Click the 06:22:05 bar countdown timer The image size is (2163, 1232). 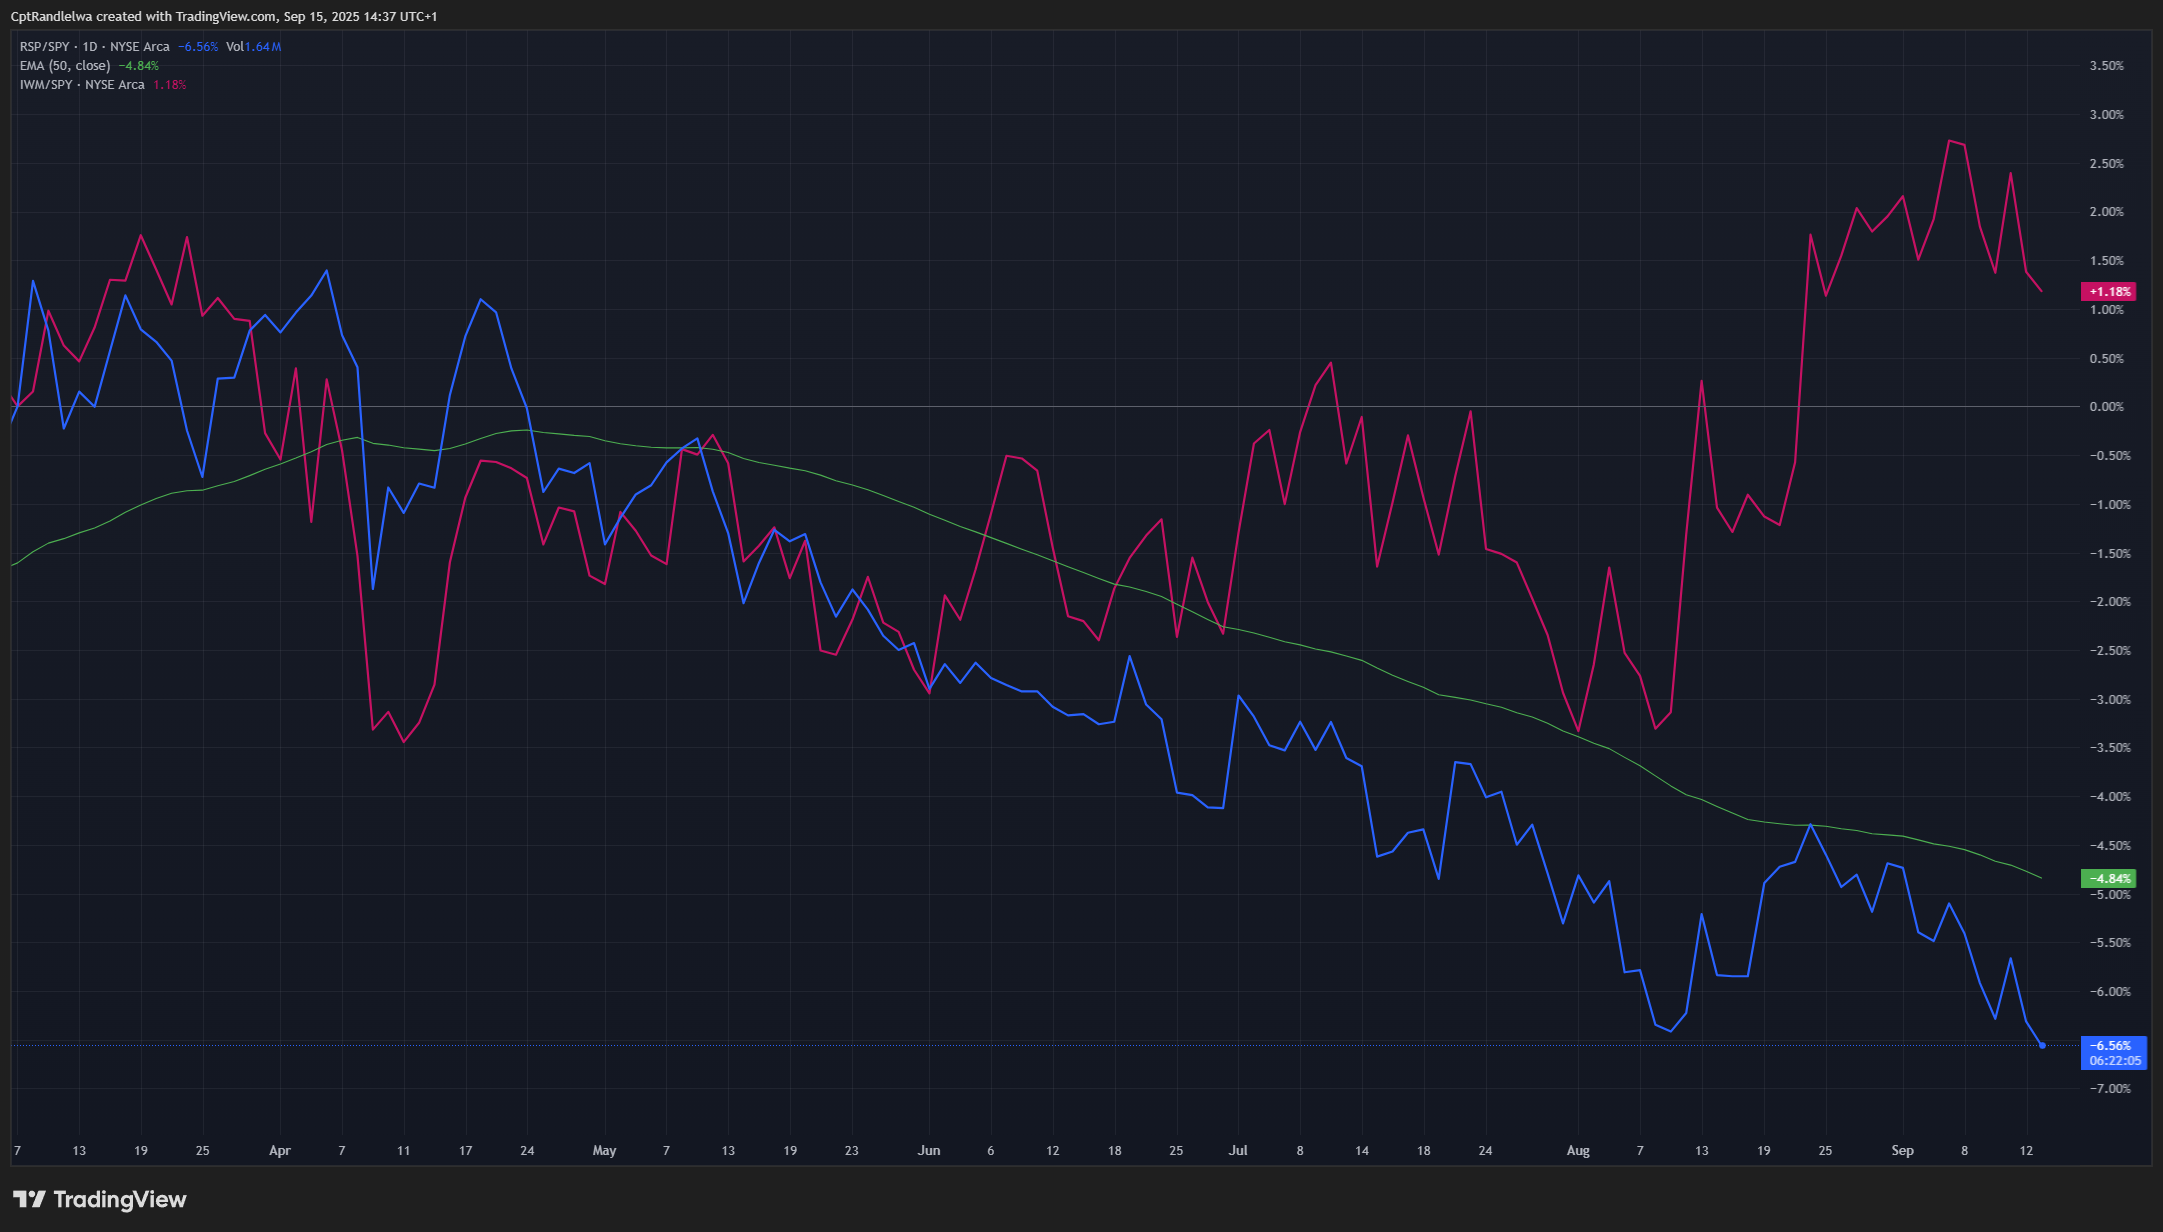pyautogui.click(x=2115, y=1061)
